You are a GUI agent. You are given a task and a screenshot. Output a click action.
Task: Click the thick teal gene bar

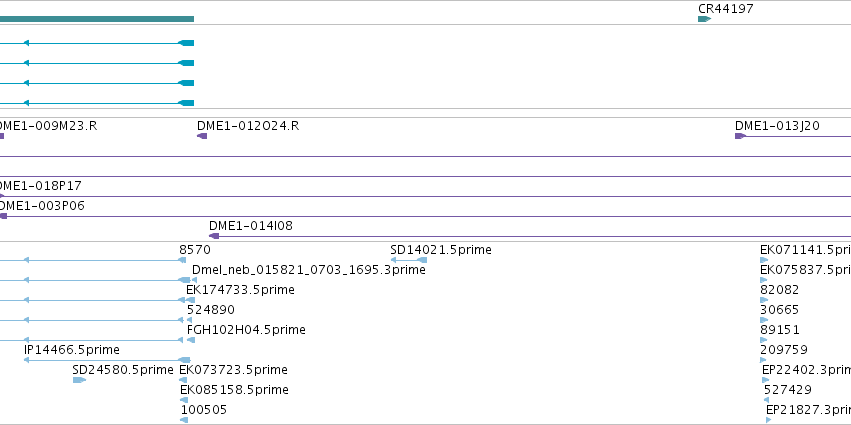(97, 19)
